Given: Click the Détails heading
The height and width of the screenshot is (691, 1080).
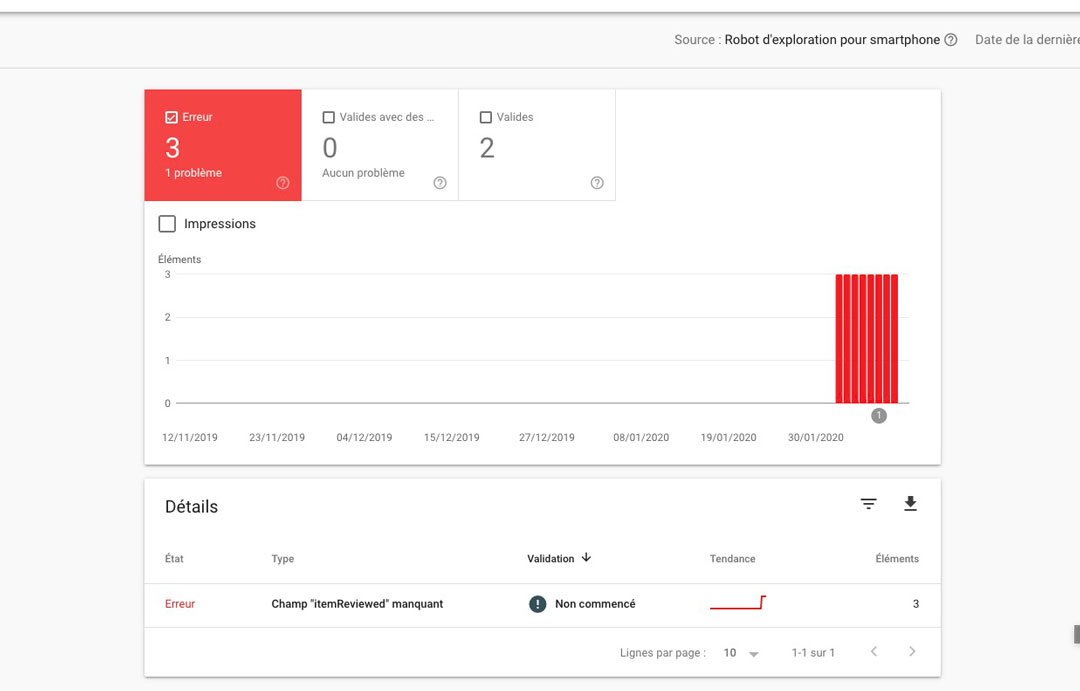Looking at the screenshot, I should coord(191,507).
